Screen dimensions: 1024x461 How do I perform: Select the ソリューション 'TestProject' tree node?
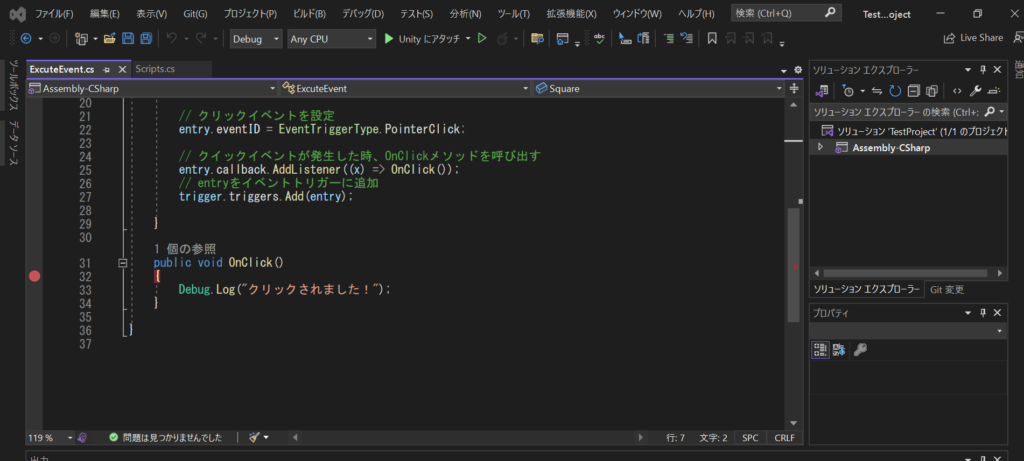pyautogui.click(x=914, y=131)
